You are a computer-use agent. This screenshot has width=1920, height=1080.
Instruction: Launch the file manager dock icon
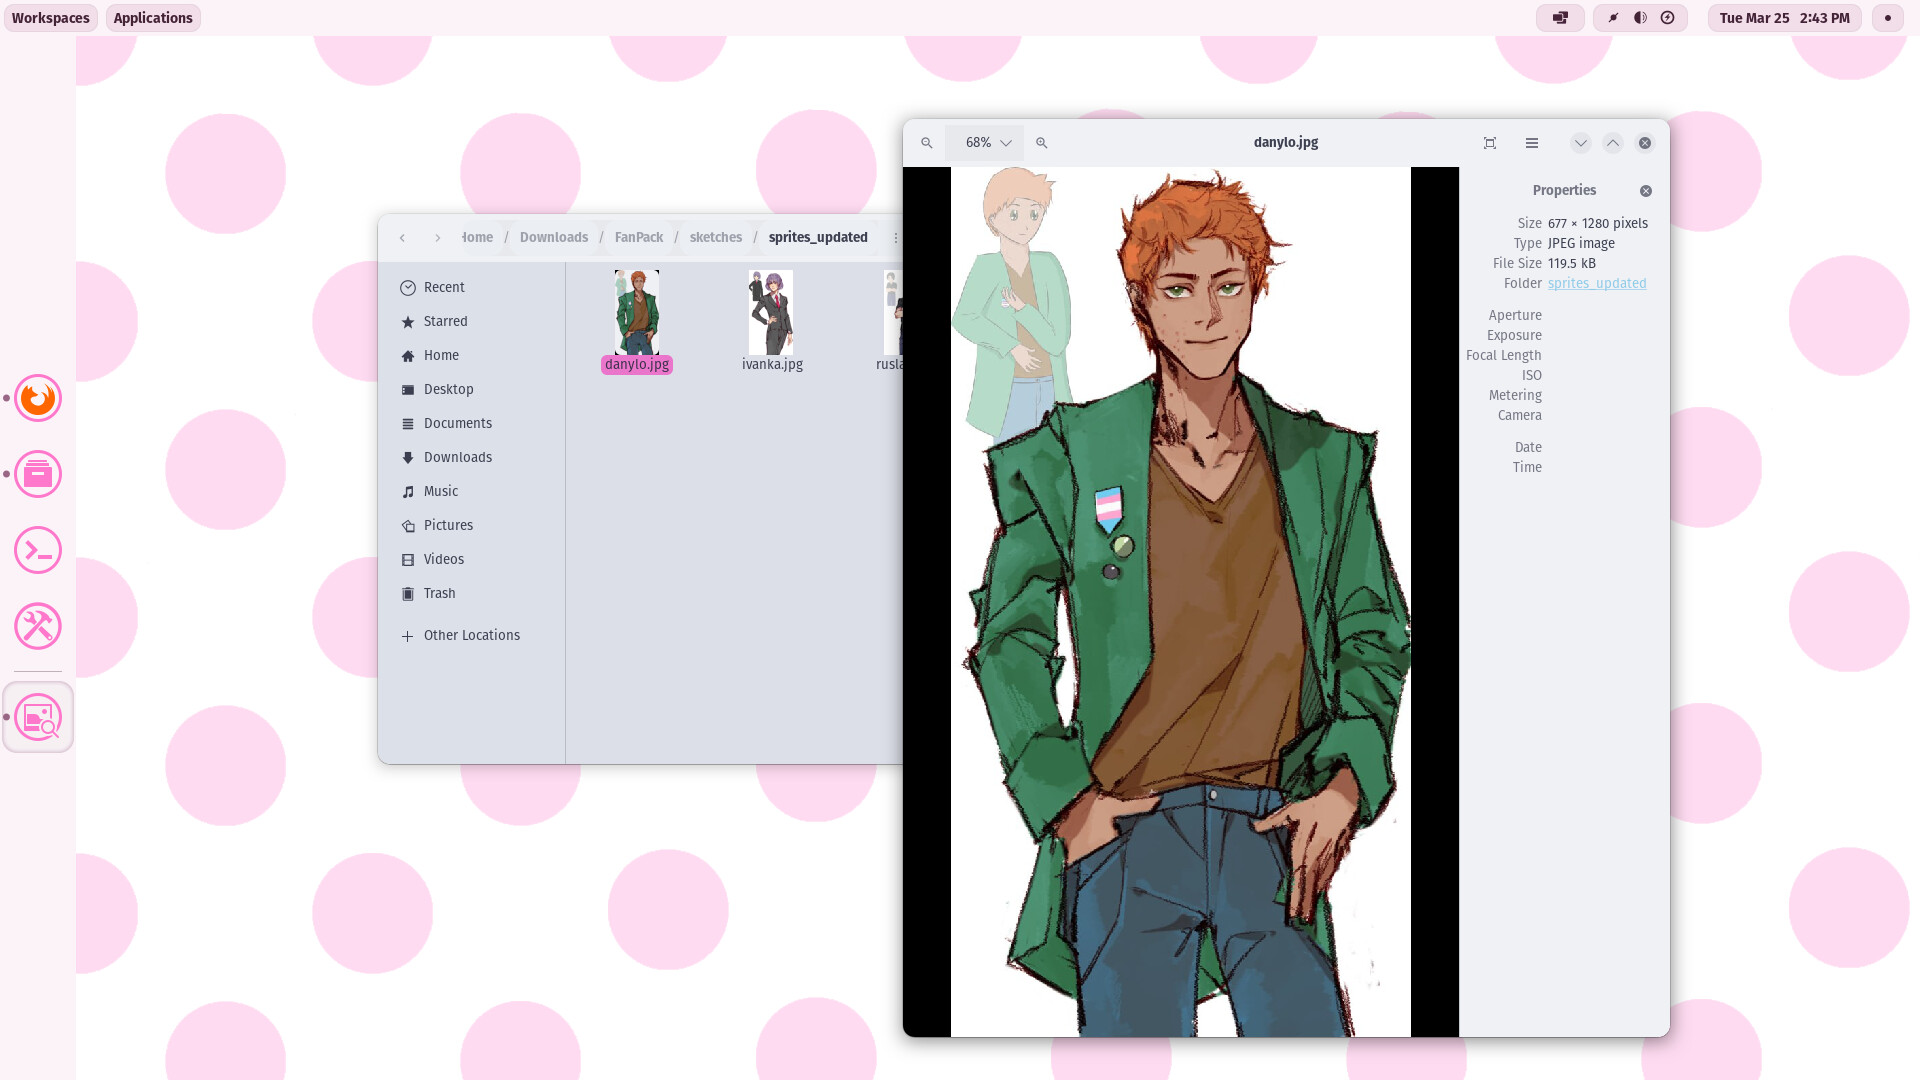[x=37, y=474]
